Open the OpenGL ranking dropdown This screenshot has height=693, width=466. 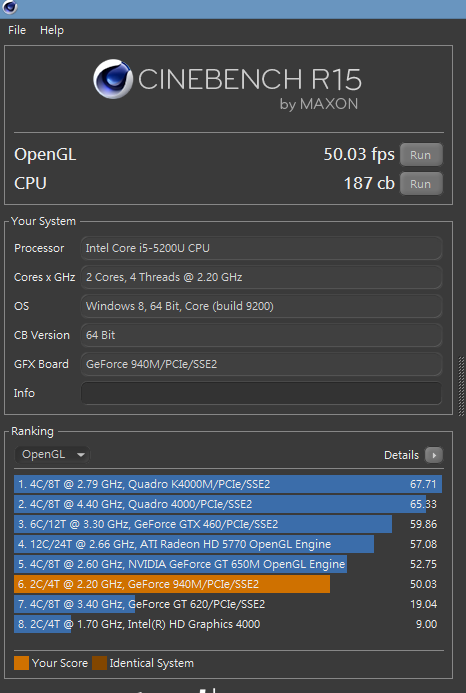pyautogui.click(x=52, y=454)
